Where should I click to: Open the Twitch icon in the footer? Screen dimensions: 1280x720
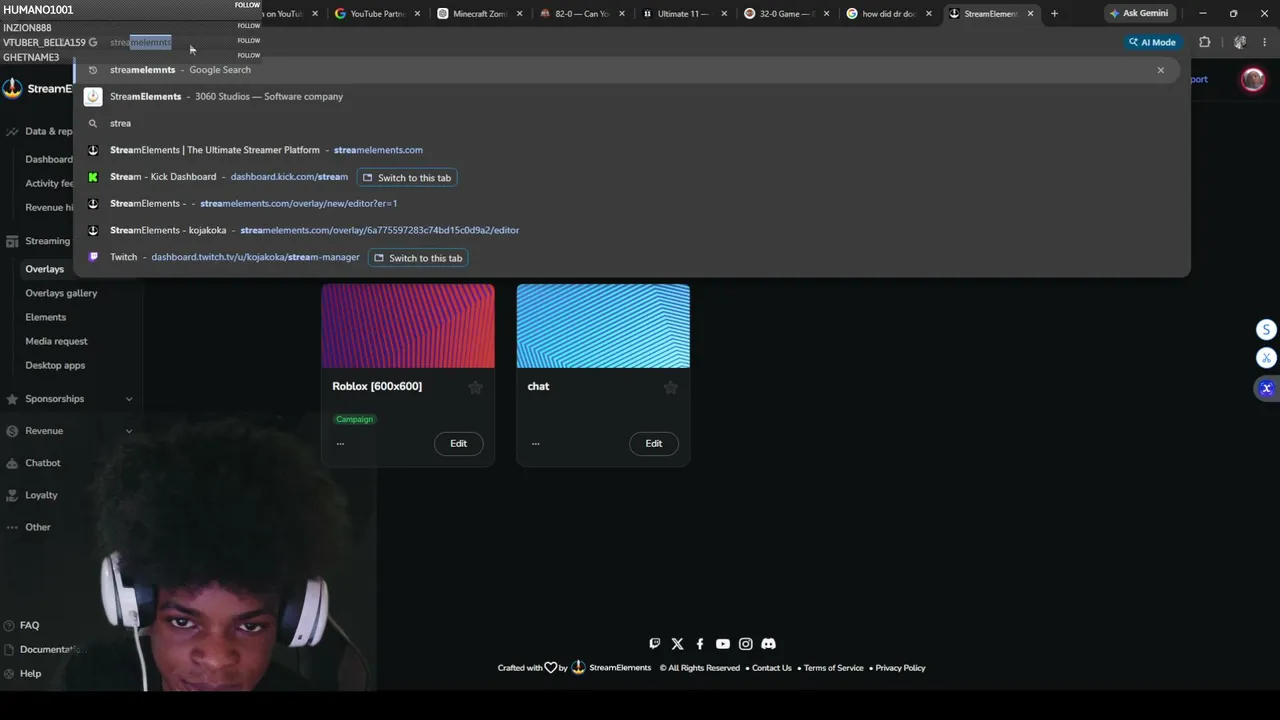click(x=655, y=644)
